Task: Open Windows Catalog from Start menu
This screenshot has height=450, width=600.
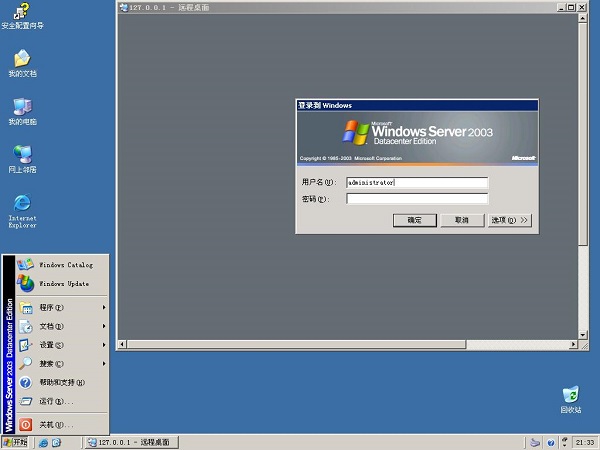Action: (62, 265)
